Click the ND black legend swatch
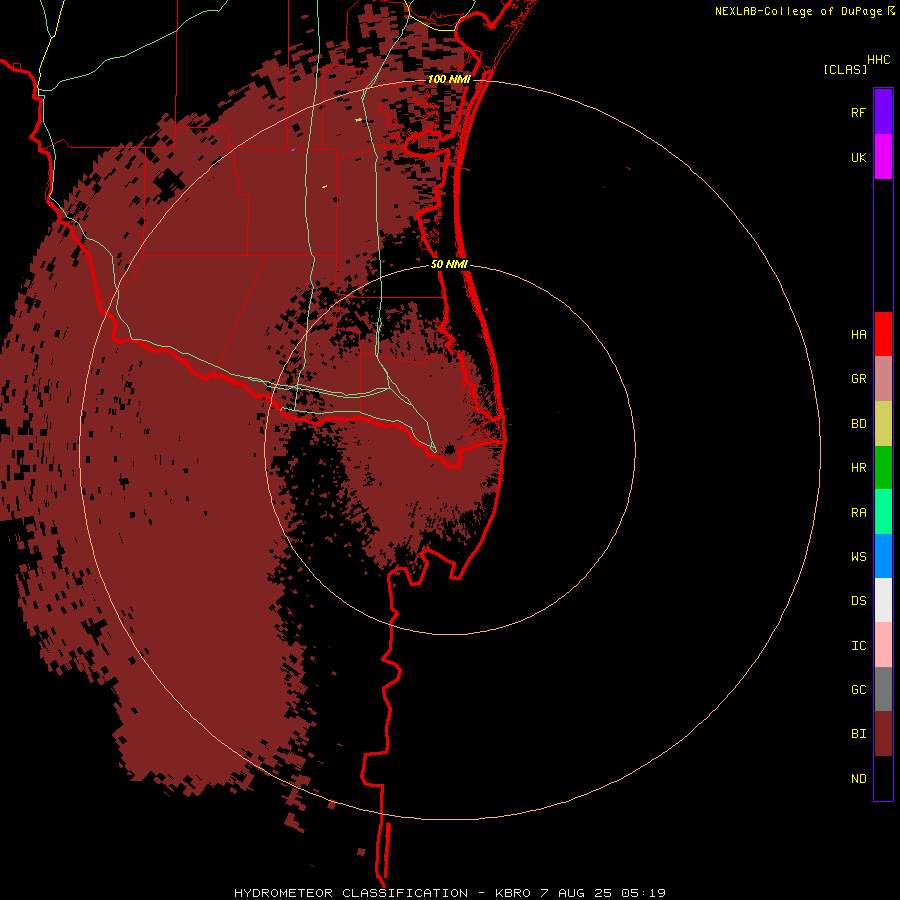 [x=883, y=778]
